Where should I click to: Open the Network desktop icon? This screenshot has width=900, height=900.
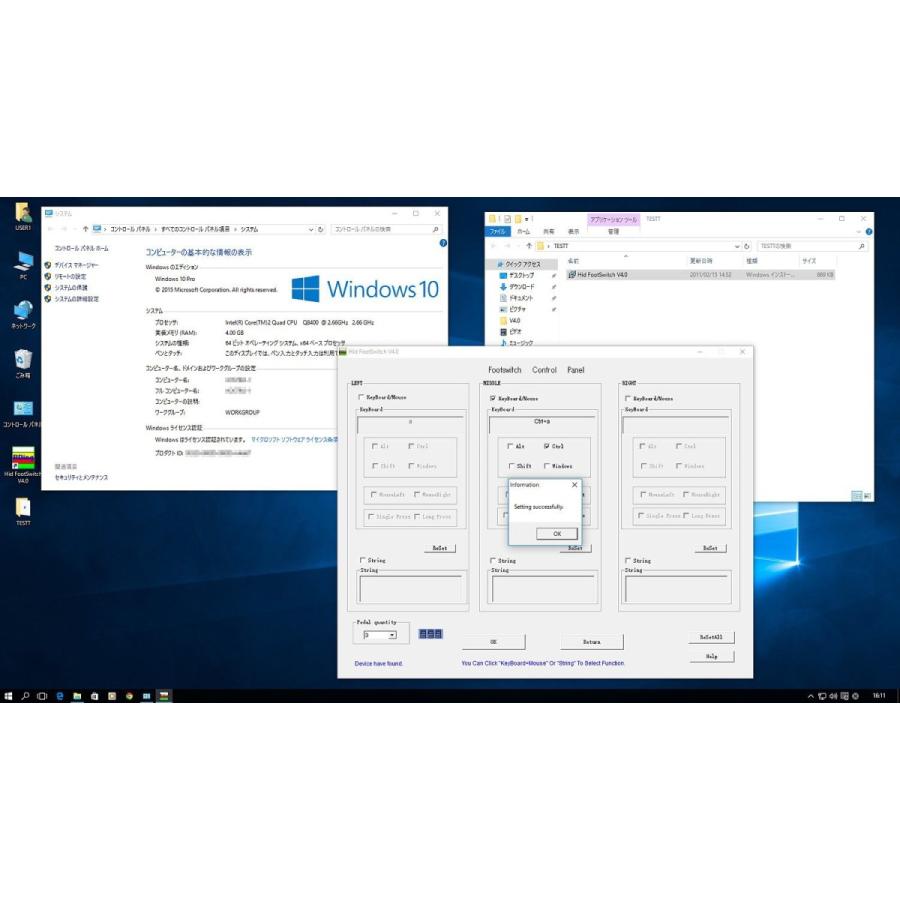(22, 311)
